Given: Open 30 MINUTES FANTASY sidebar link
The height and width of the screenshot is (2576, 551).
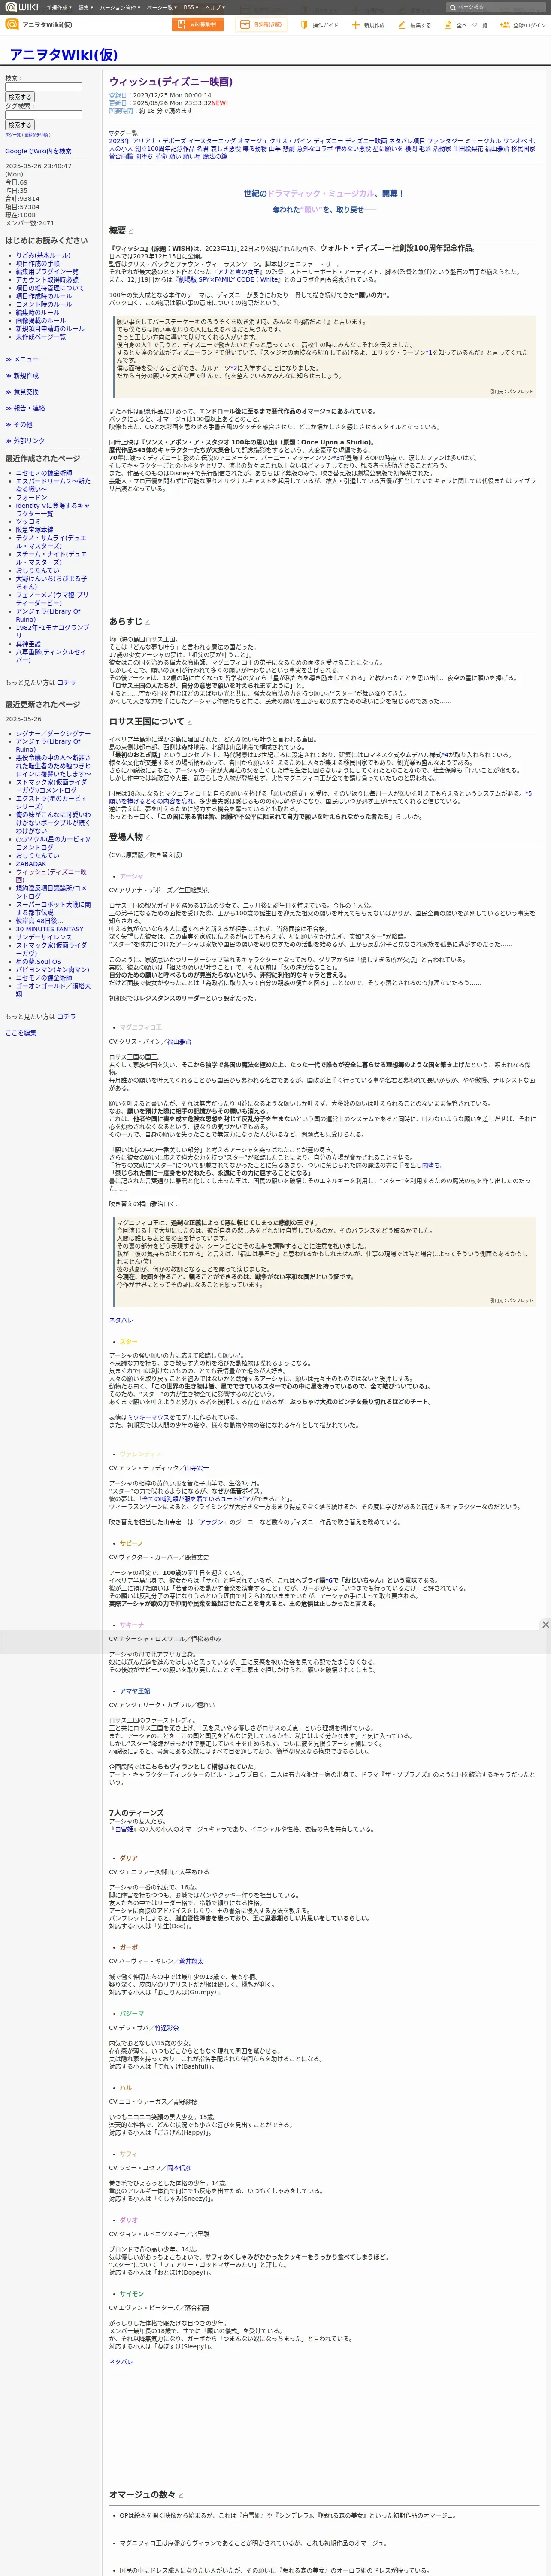Looking at the screenshot, I should pos(50,929).
